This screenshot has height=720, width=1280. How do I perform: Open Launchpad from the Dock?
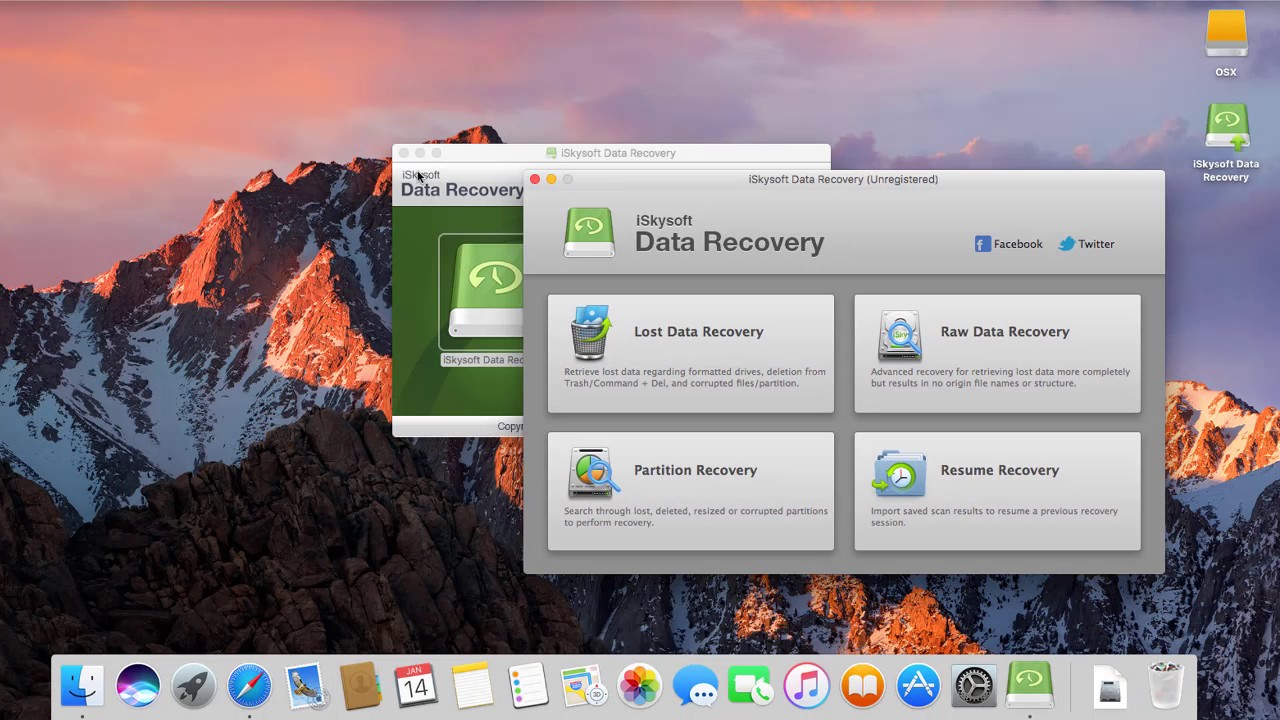click(194, 686)
